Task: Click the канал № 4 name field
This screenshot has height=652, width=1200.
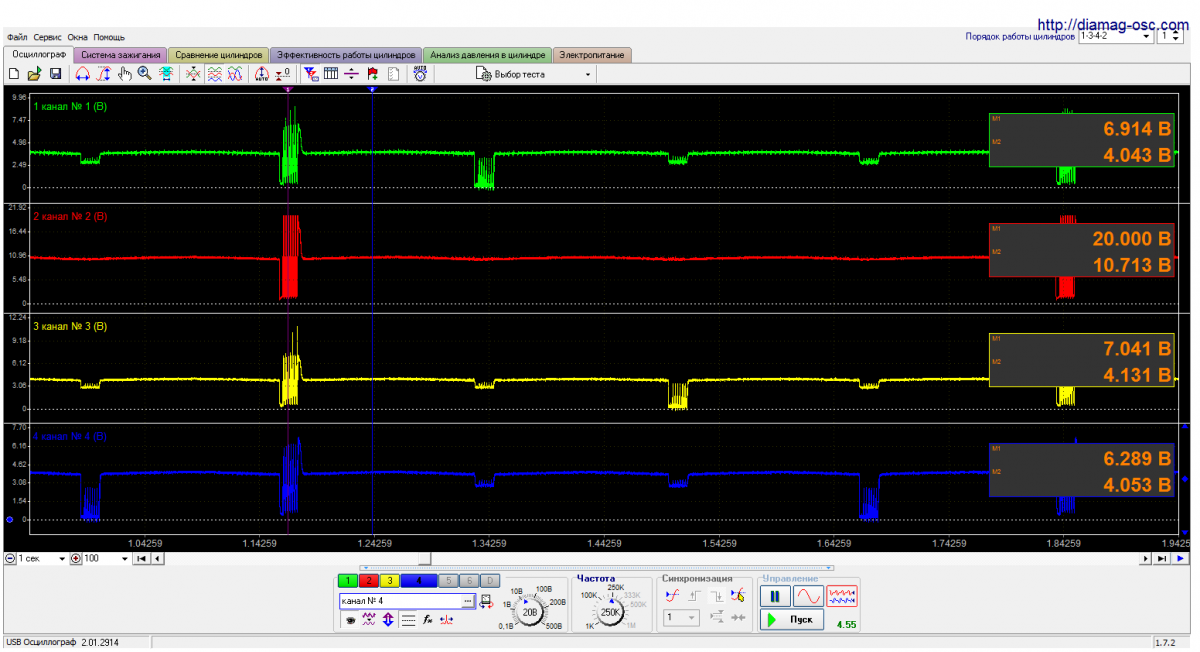Action: 400,601
